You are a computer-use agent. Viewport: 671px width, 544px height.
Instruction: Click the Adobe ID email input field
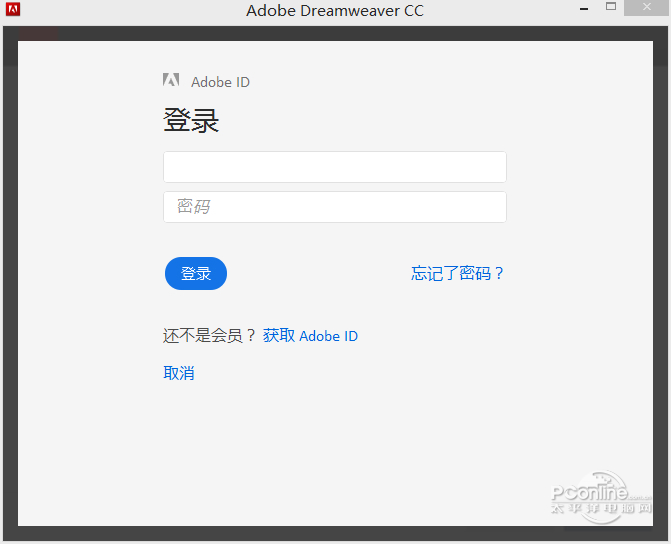[x=335, y=167]
